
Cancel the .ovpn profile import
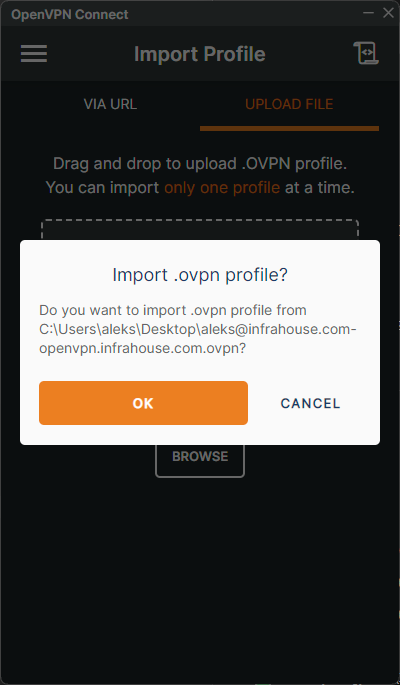pyautogui.click(x=310, y=403)
